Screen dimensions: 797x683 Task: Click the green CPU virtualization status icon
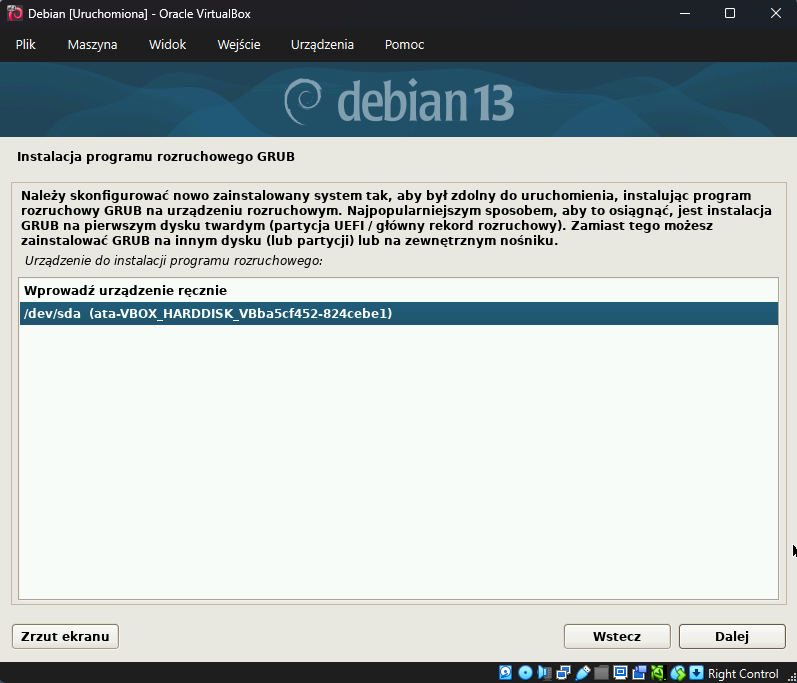coord(658,673)
